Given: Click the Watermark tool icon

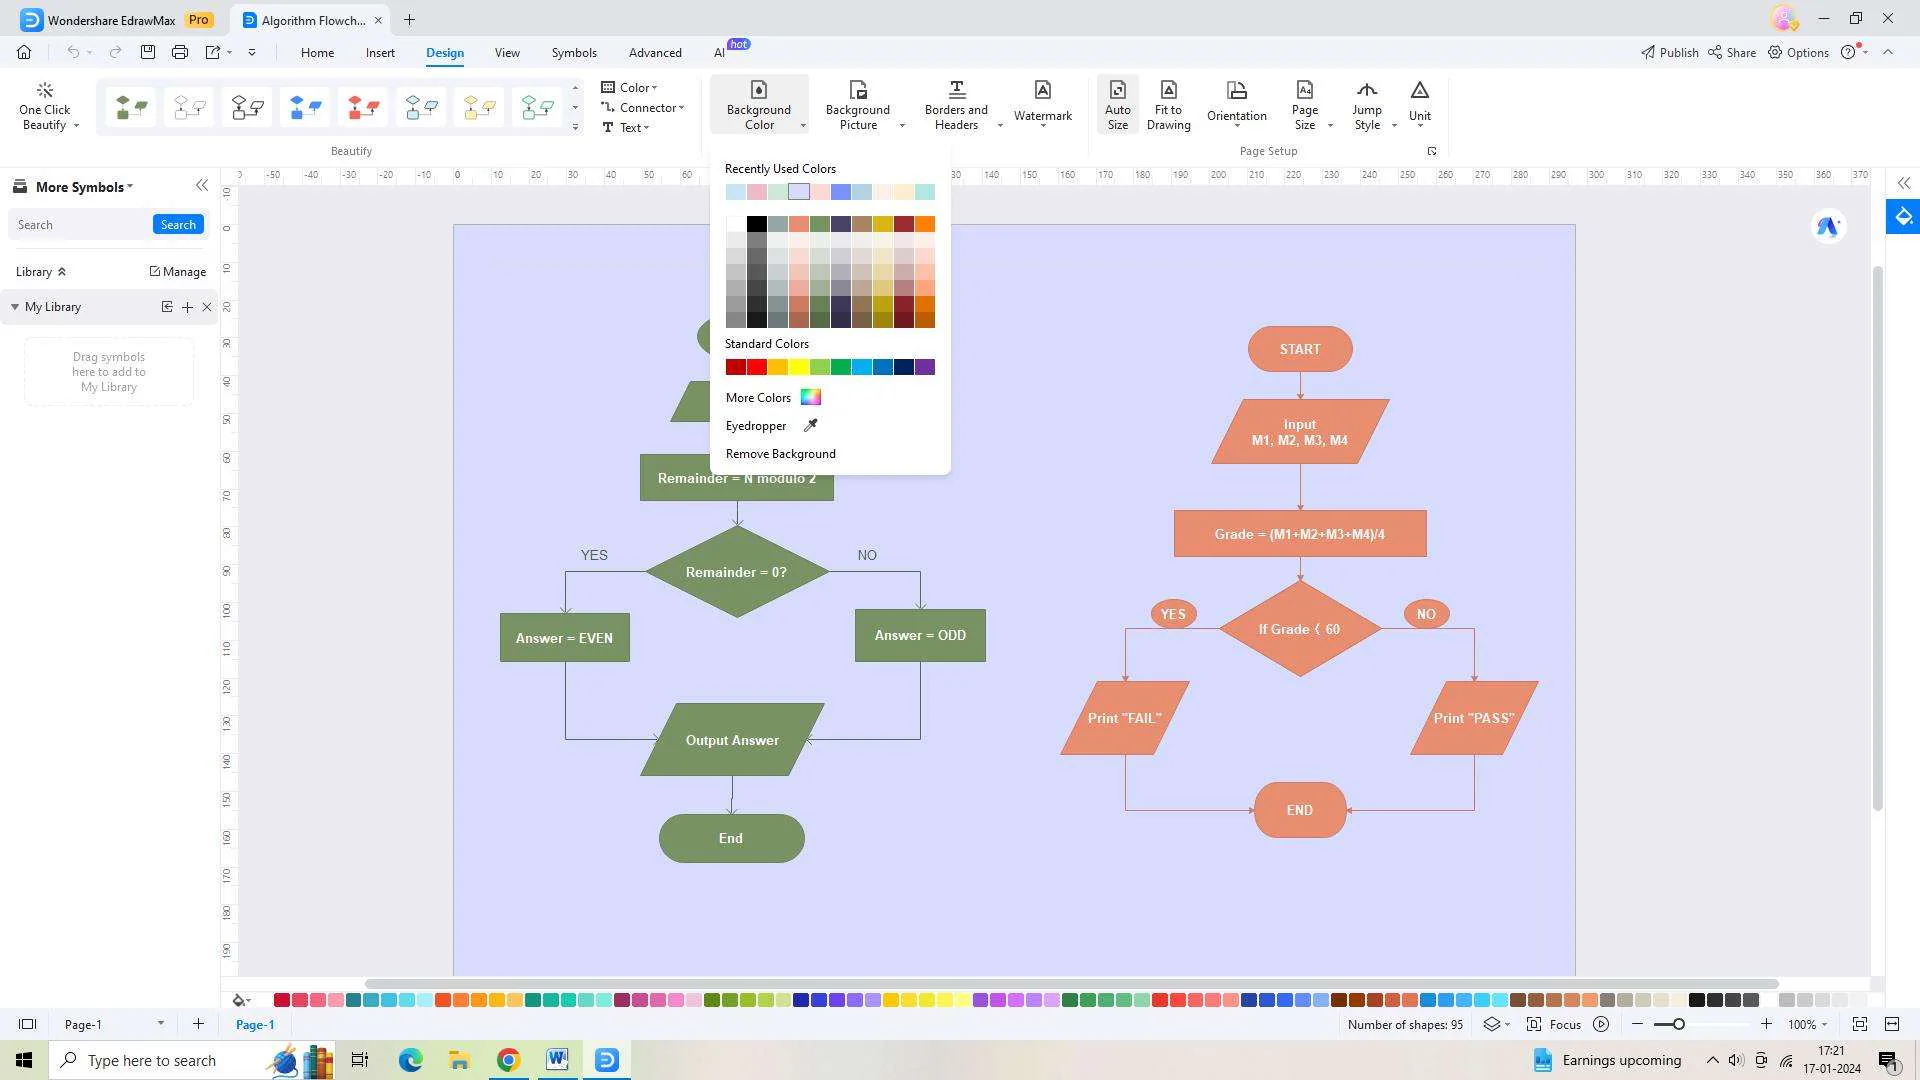Looking at the screenshot, I should point(1042,99).
